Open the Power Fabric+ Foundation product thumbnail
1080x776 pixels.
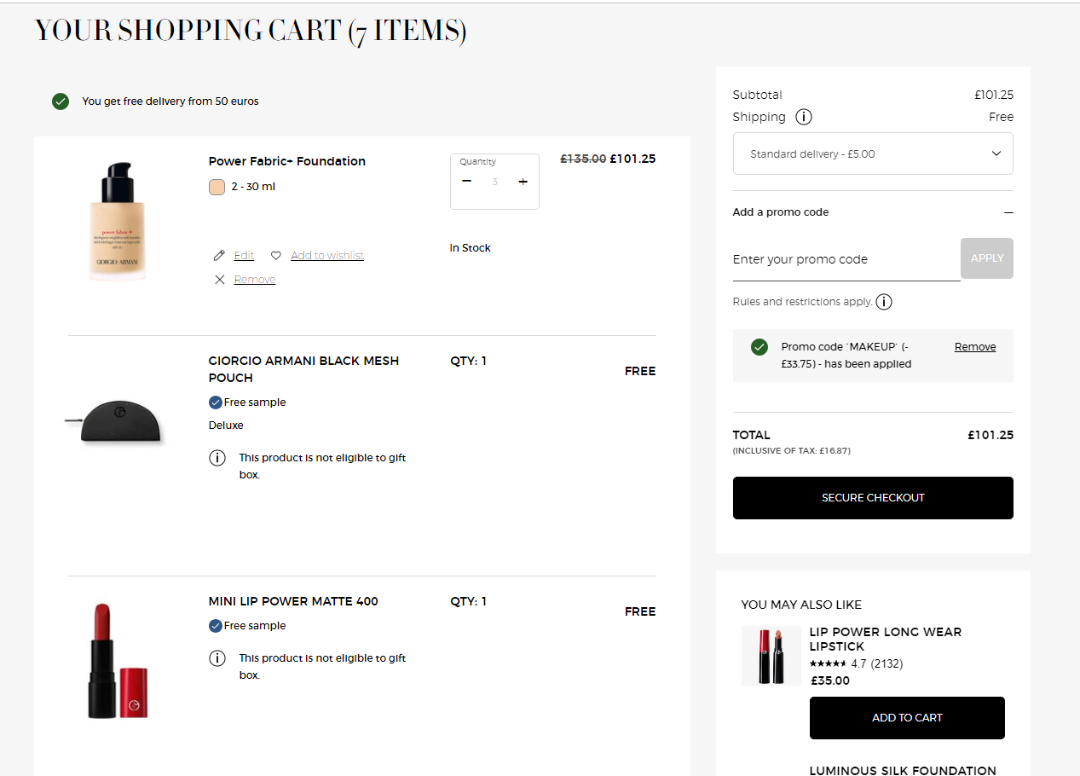[117, 221]
